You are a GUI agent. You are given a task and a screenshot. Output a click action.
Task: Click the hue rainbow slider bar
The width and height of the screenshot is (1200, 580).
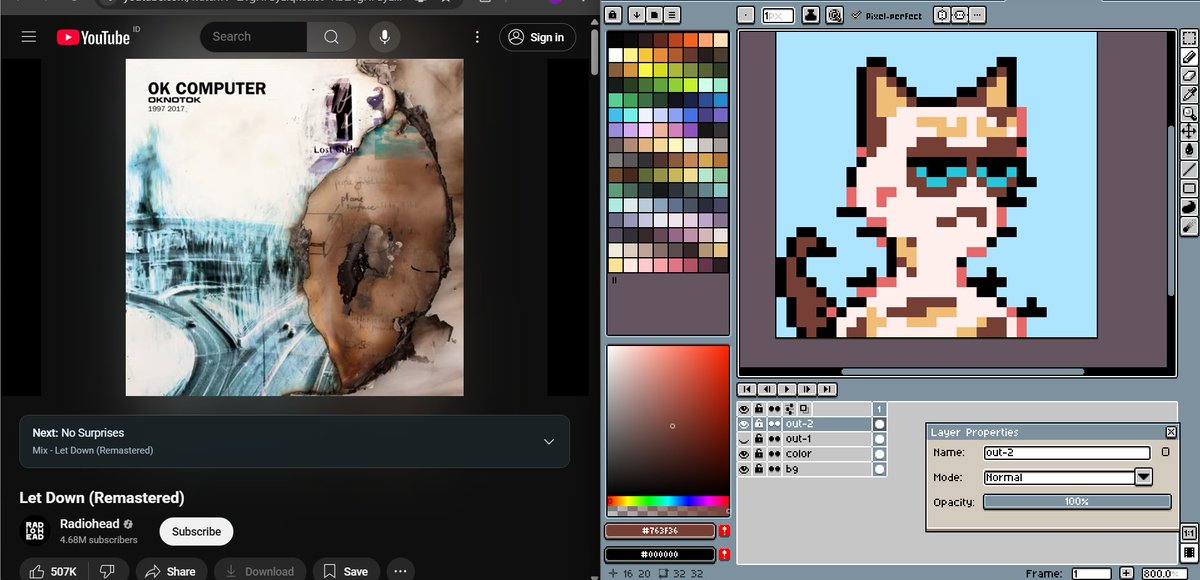pyautogui.click(x=669, y=501)
